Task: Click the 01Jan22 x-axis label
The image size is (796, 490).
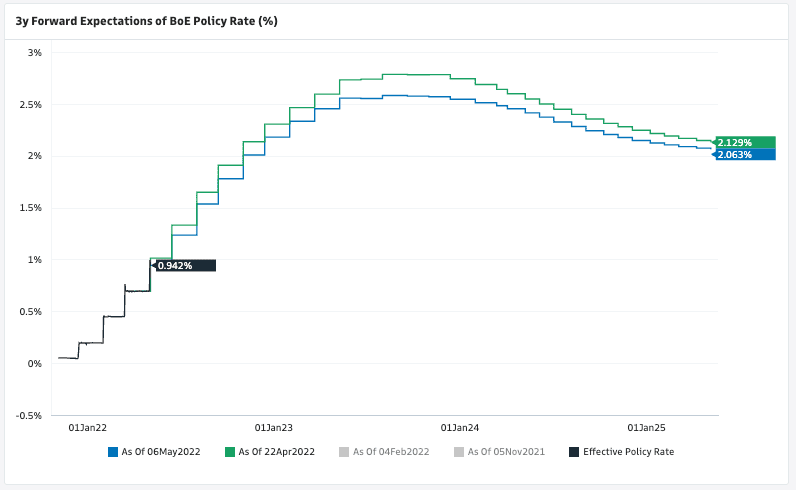Action: click(87, 428)
